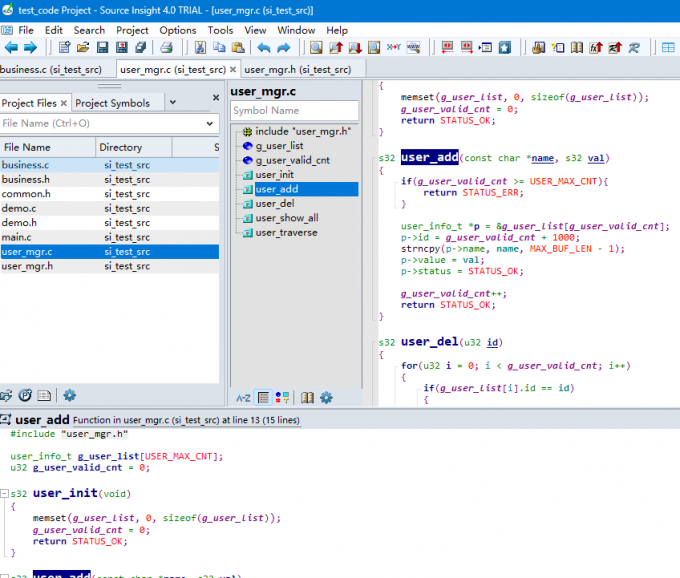
Task: Open the Options menu
Action: [178, 30]
